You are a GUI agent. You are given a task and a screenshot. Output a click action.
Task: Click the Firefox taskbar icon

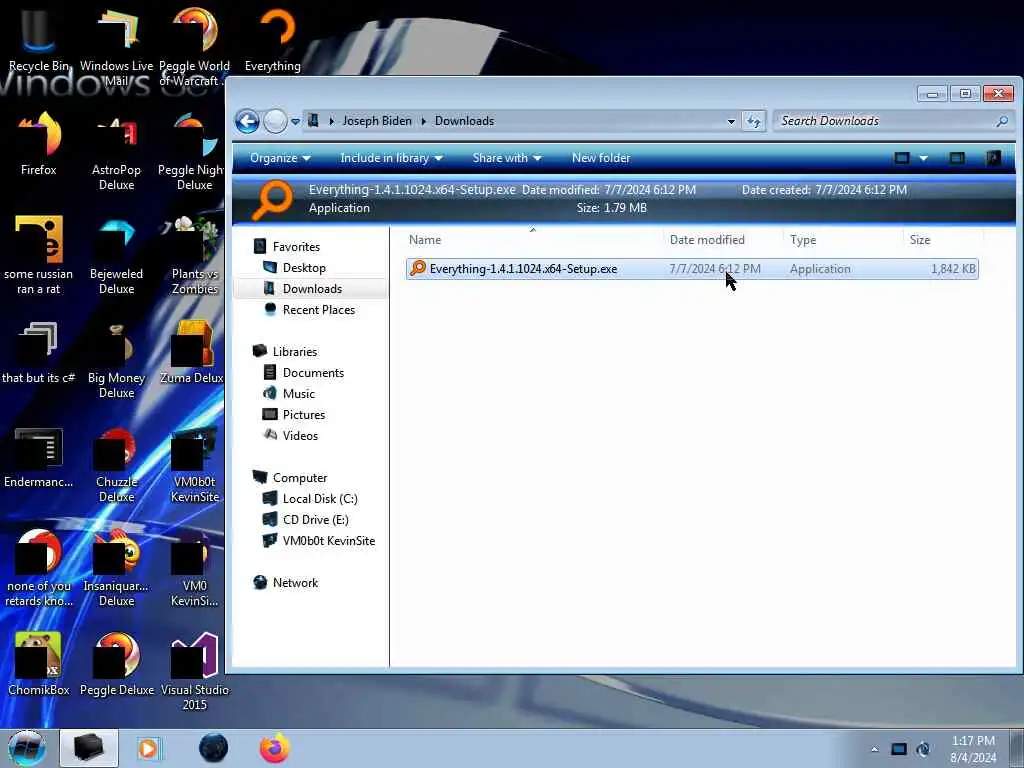click(x=274, y=748)
